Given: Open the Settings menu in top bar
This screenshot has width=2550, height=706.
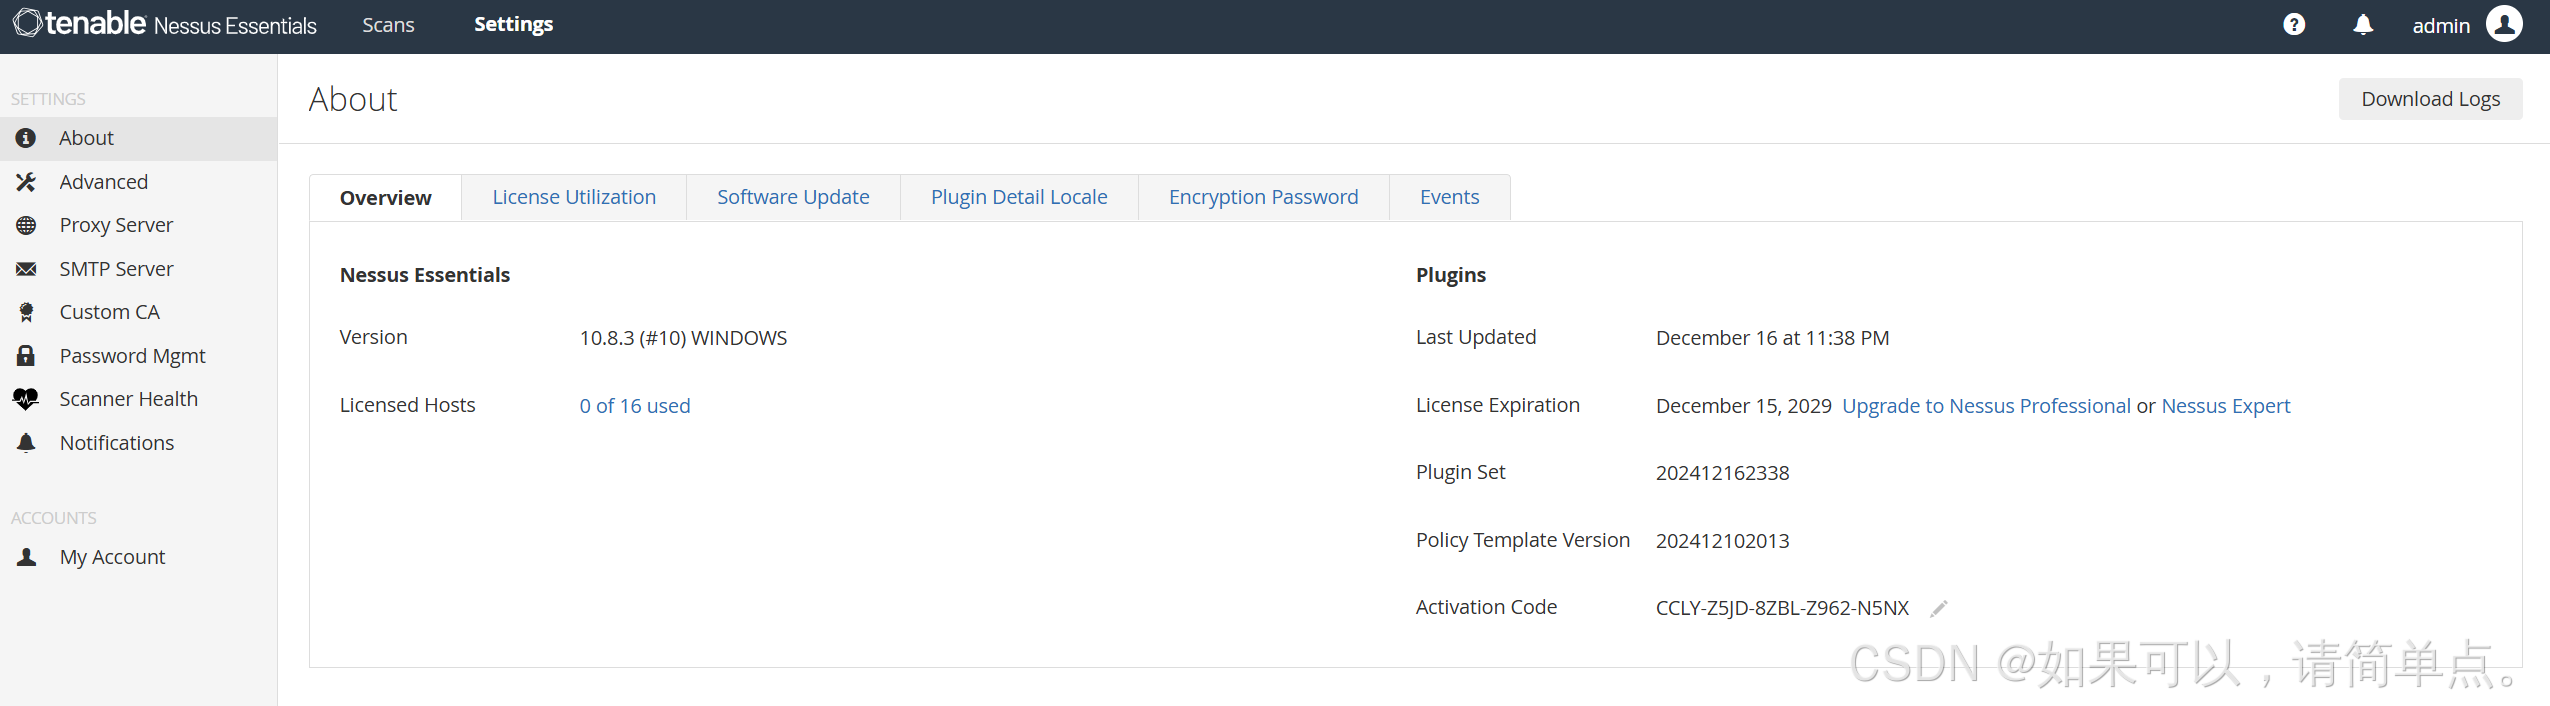Looking at the screenshot, I should tap(513, 25).
